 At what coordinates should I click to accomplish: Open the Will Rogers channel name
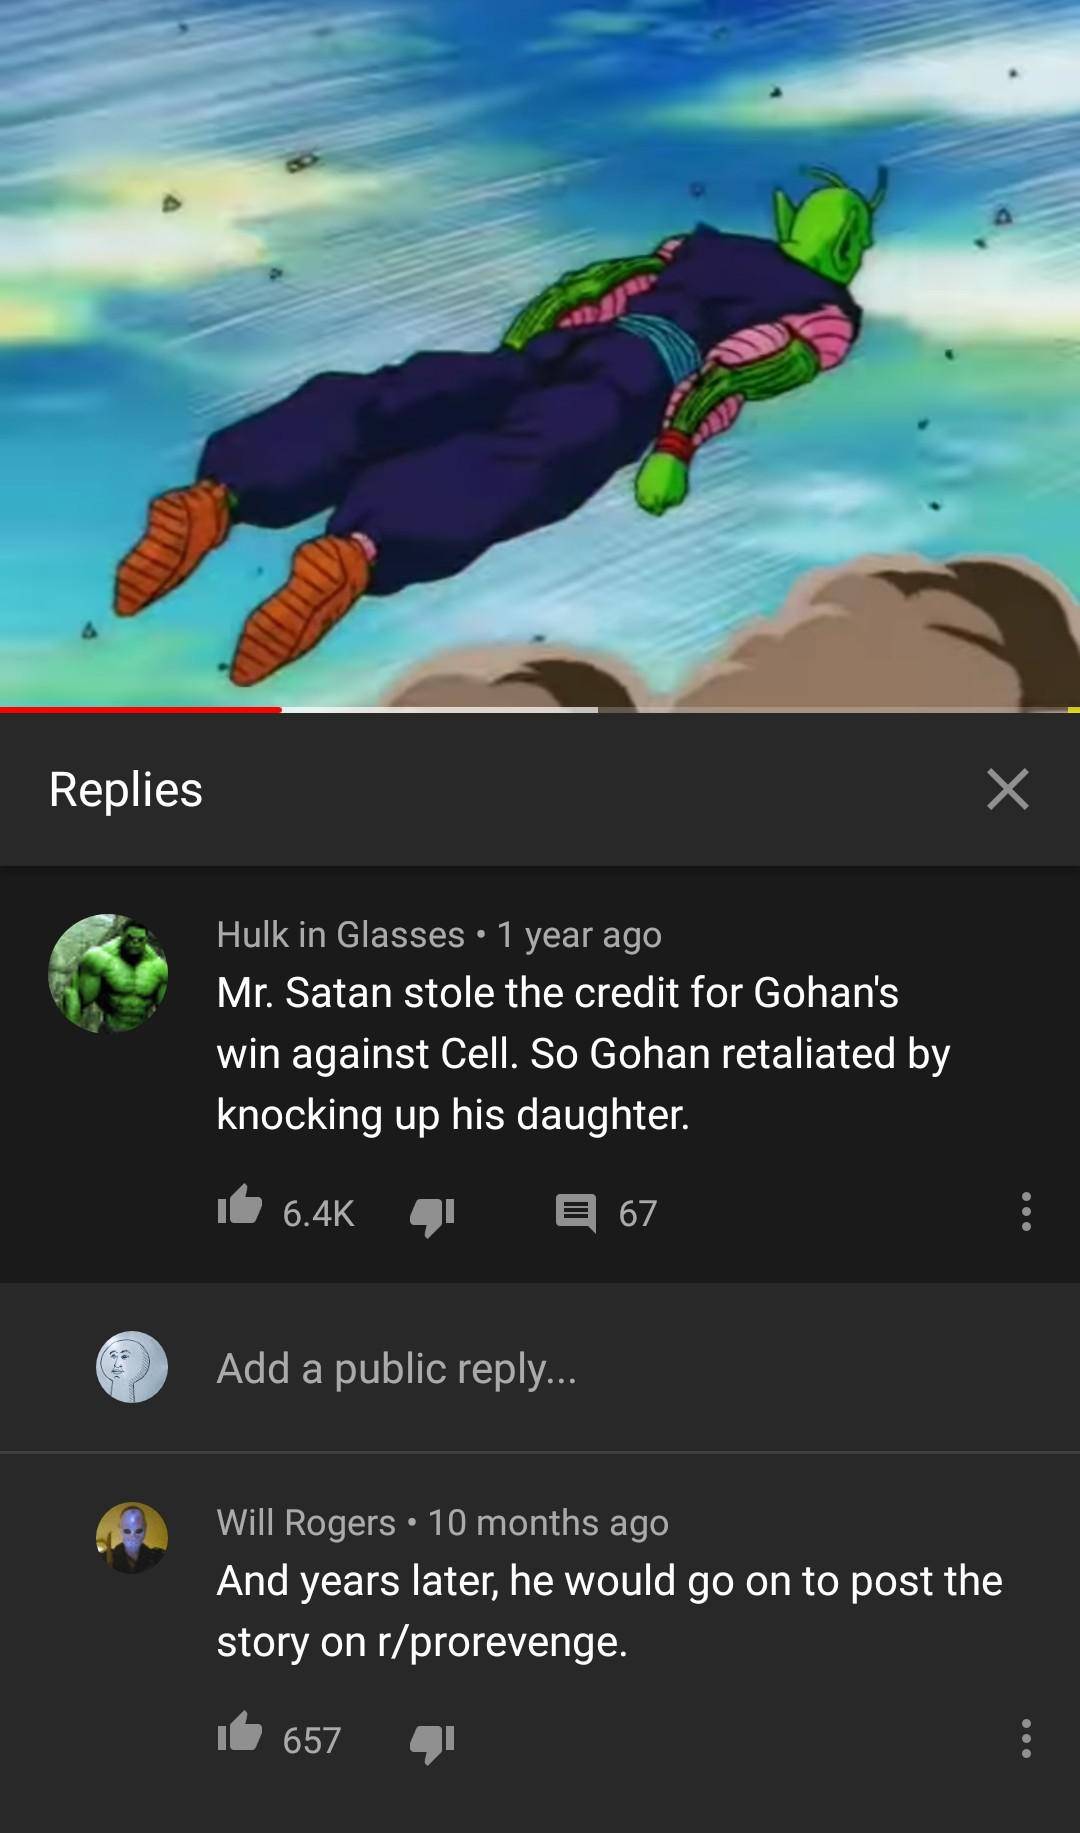click(x=306, y=1523)
